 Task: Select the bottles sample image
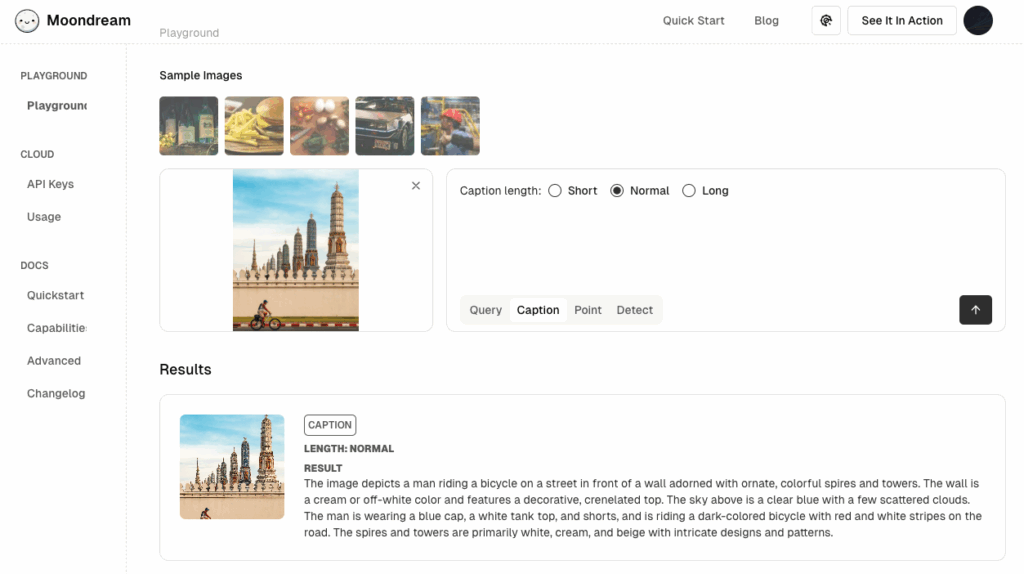click(189, 126)
